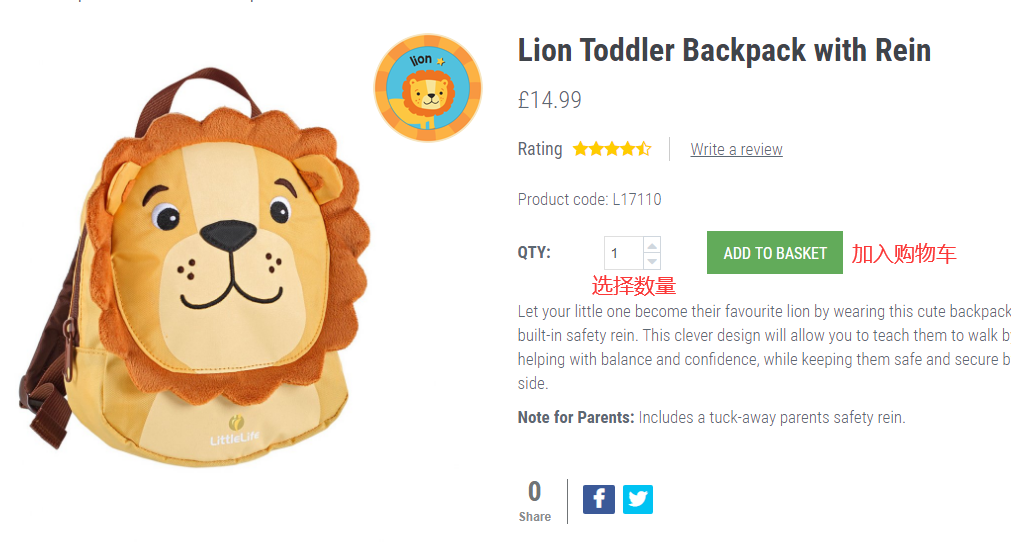Open the Write a review link
The image size is (1011, 542).
click(736, 149)
